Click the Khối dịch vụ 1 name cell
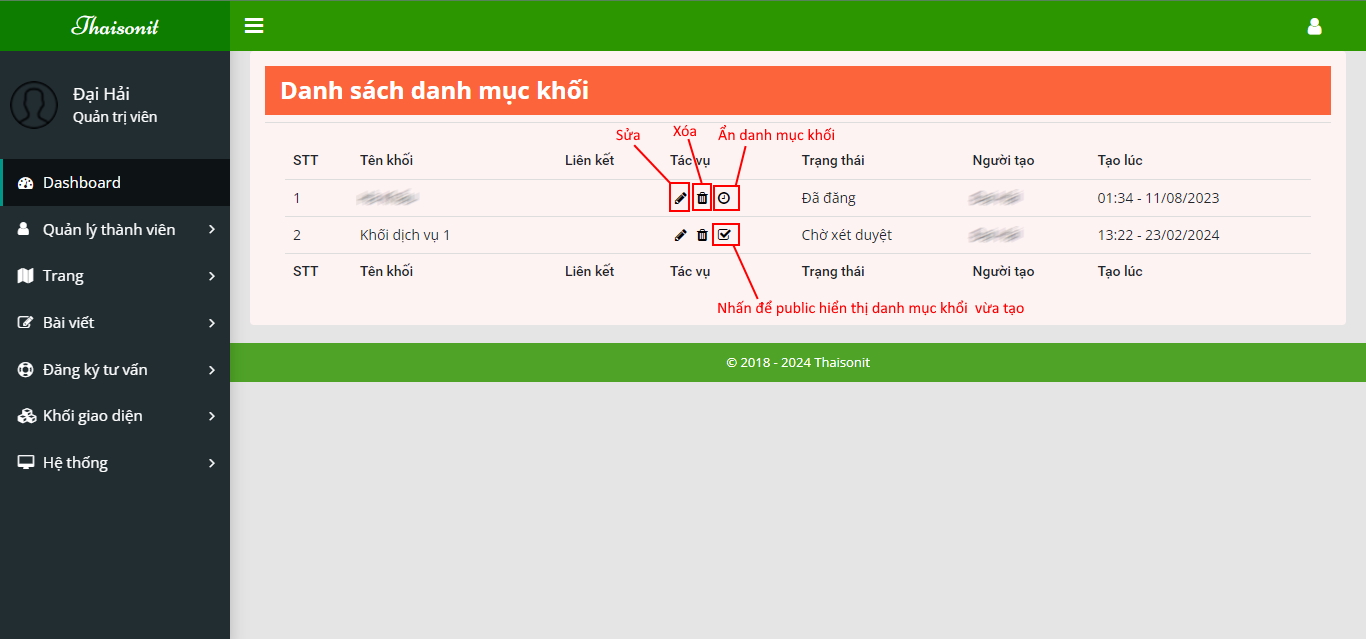 pos(405,235)
